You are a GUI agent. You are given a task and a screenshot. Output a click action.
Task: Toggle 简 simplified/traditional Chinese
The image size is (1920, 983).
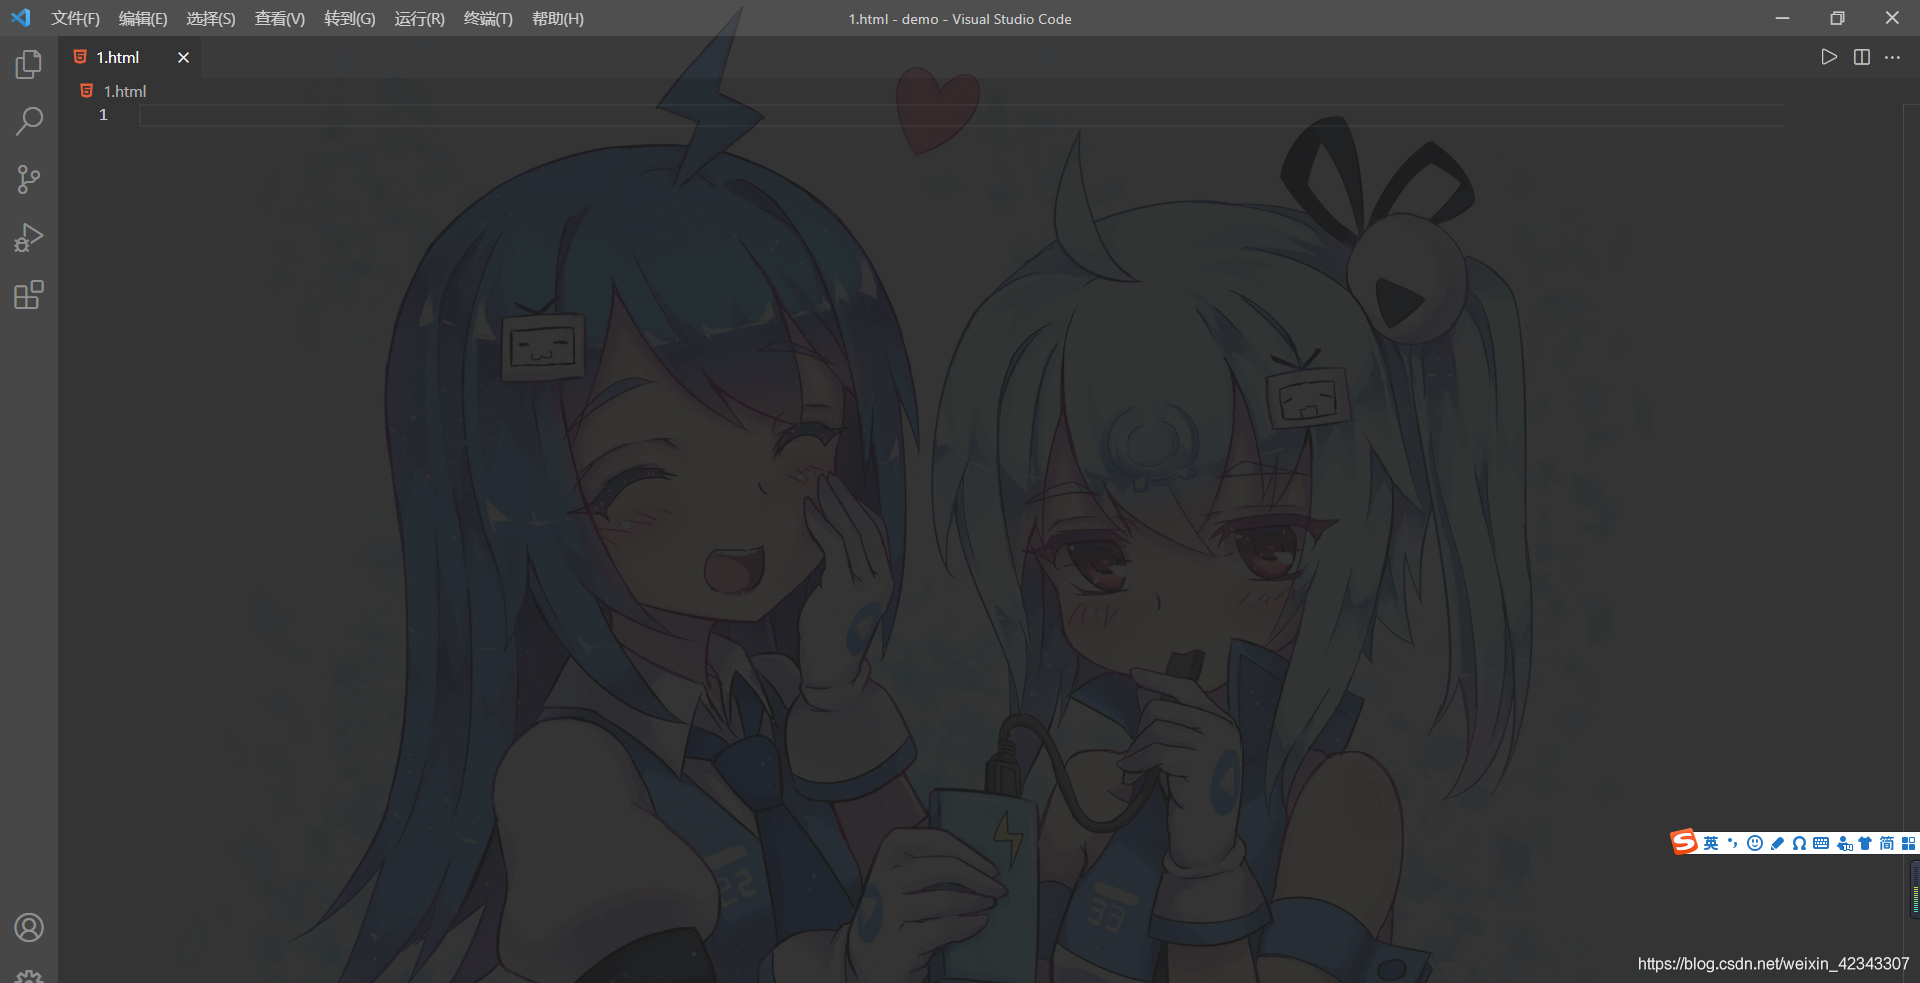pos(1887,843)
